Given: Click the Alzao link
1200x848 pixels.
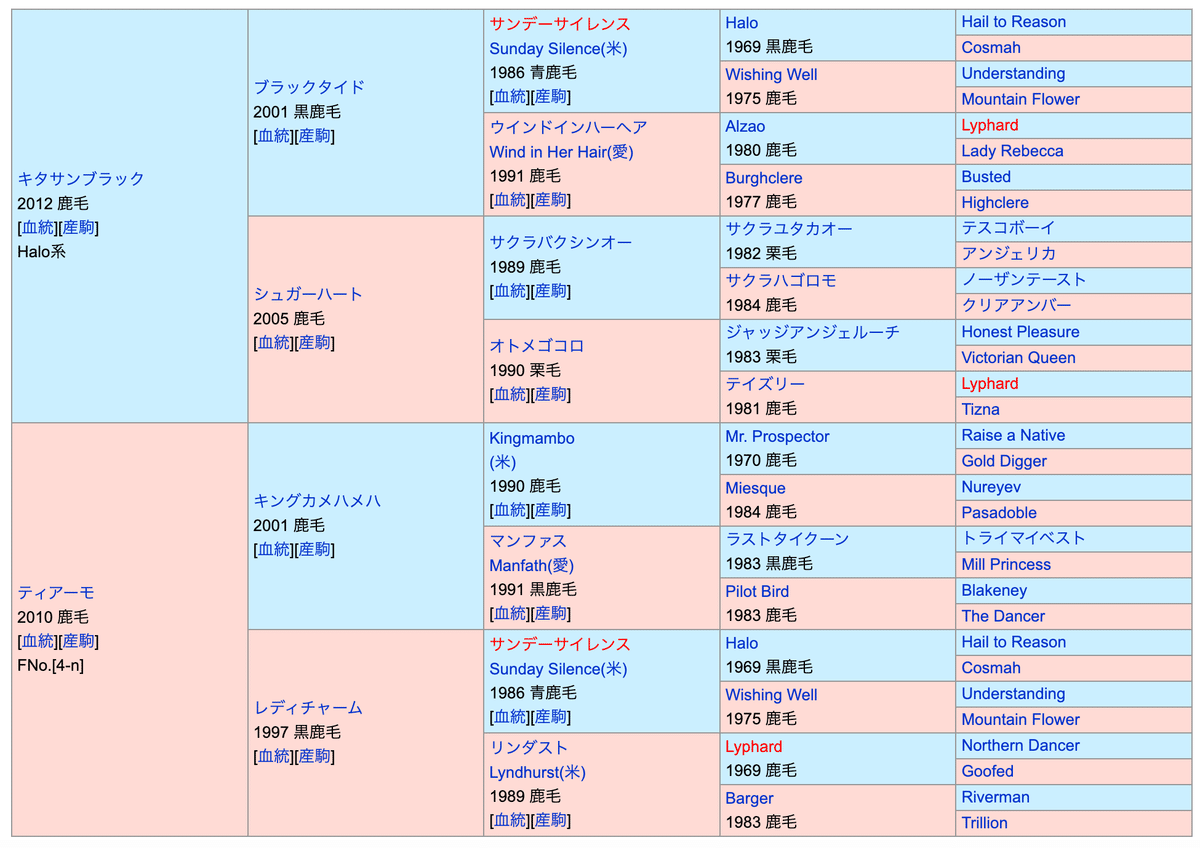Looking at the screenshot, I should click(746, 126).
